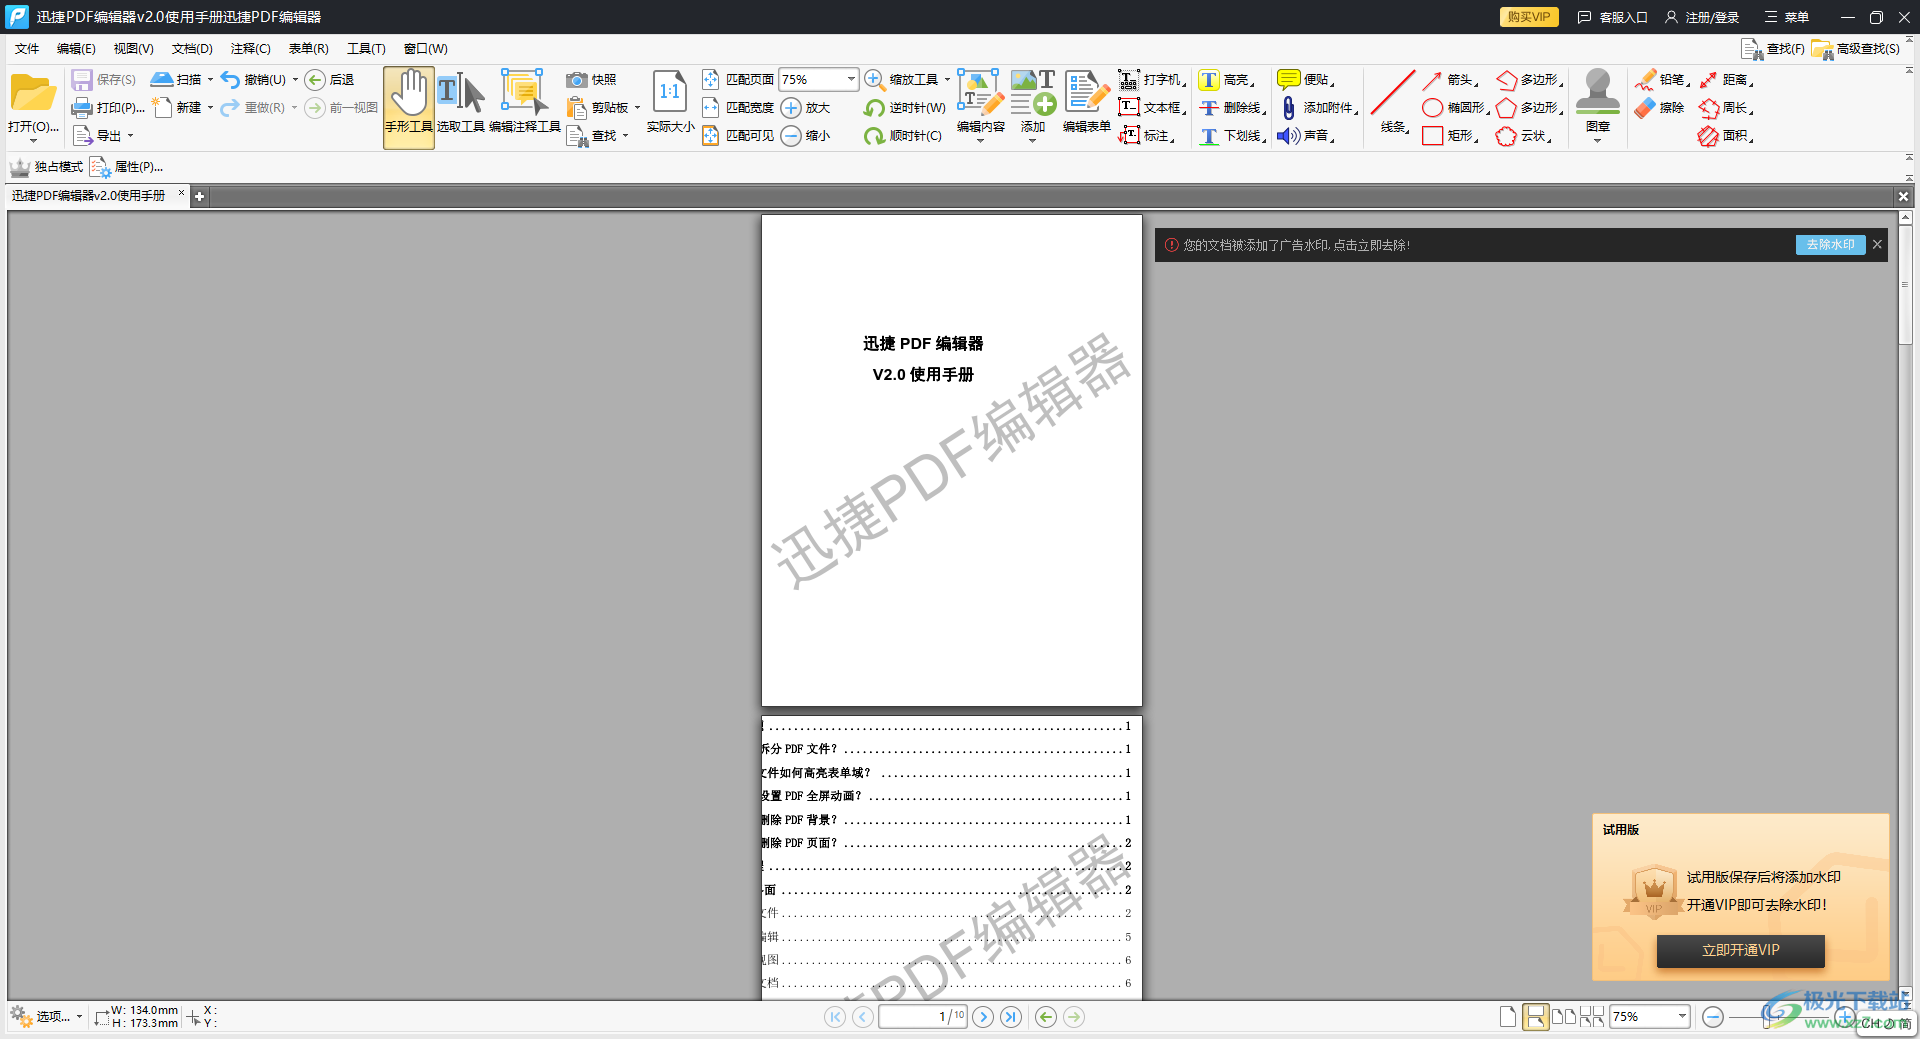
Task: Open the Document (文档) menu
Action: (x=192, y=49)
